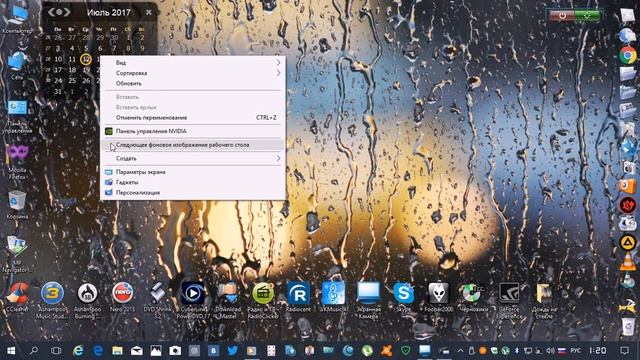Open Дождь на стекле folder icon
Viewport: 640px width, 360px height.
(x=544, y=300)
